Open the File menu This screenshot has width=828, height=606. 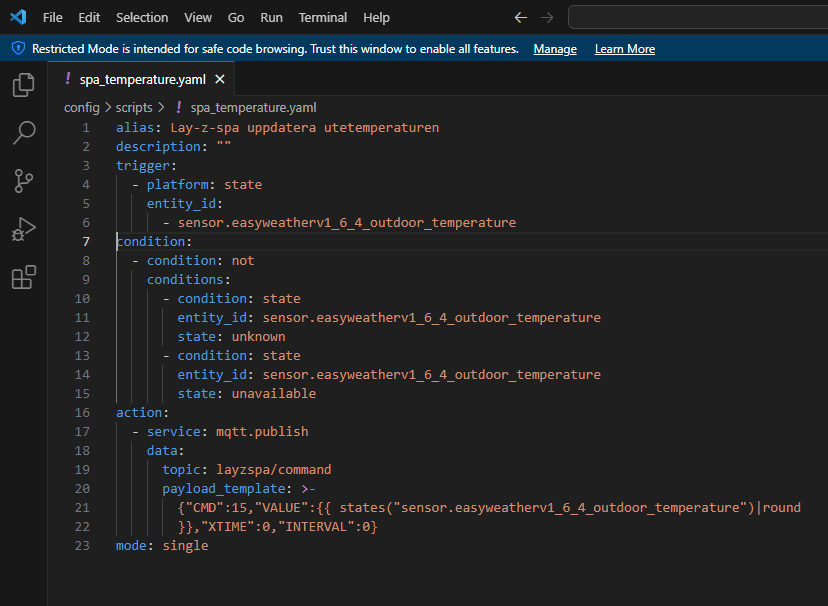coord(52,17)
